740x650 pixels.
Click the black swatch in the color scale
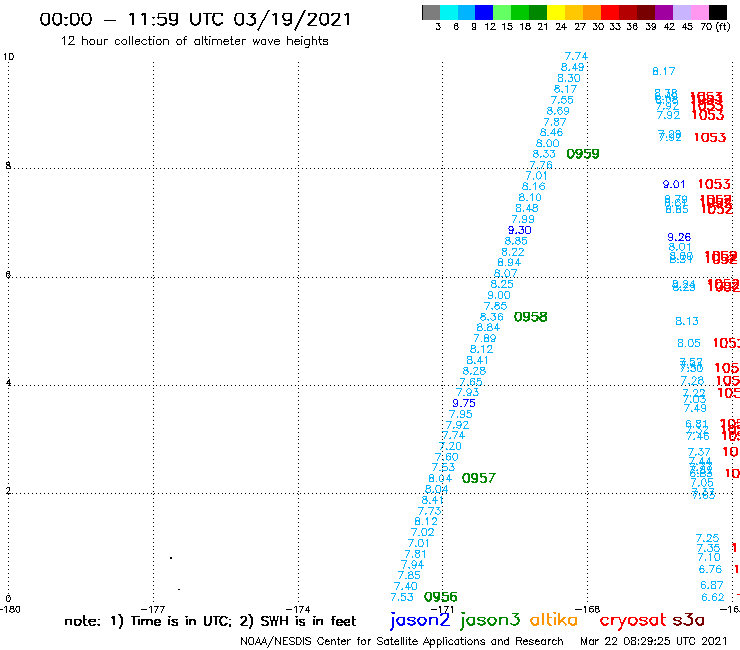[x=718, y=12]
